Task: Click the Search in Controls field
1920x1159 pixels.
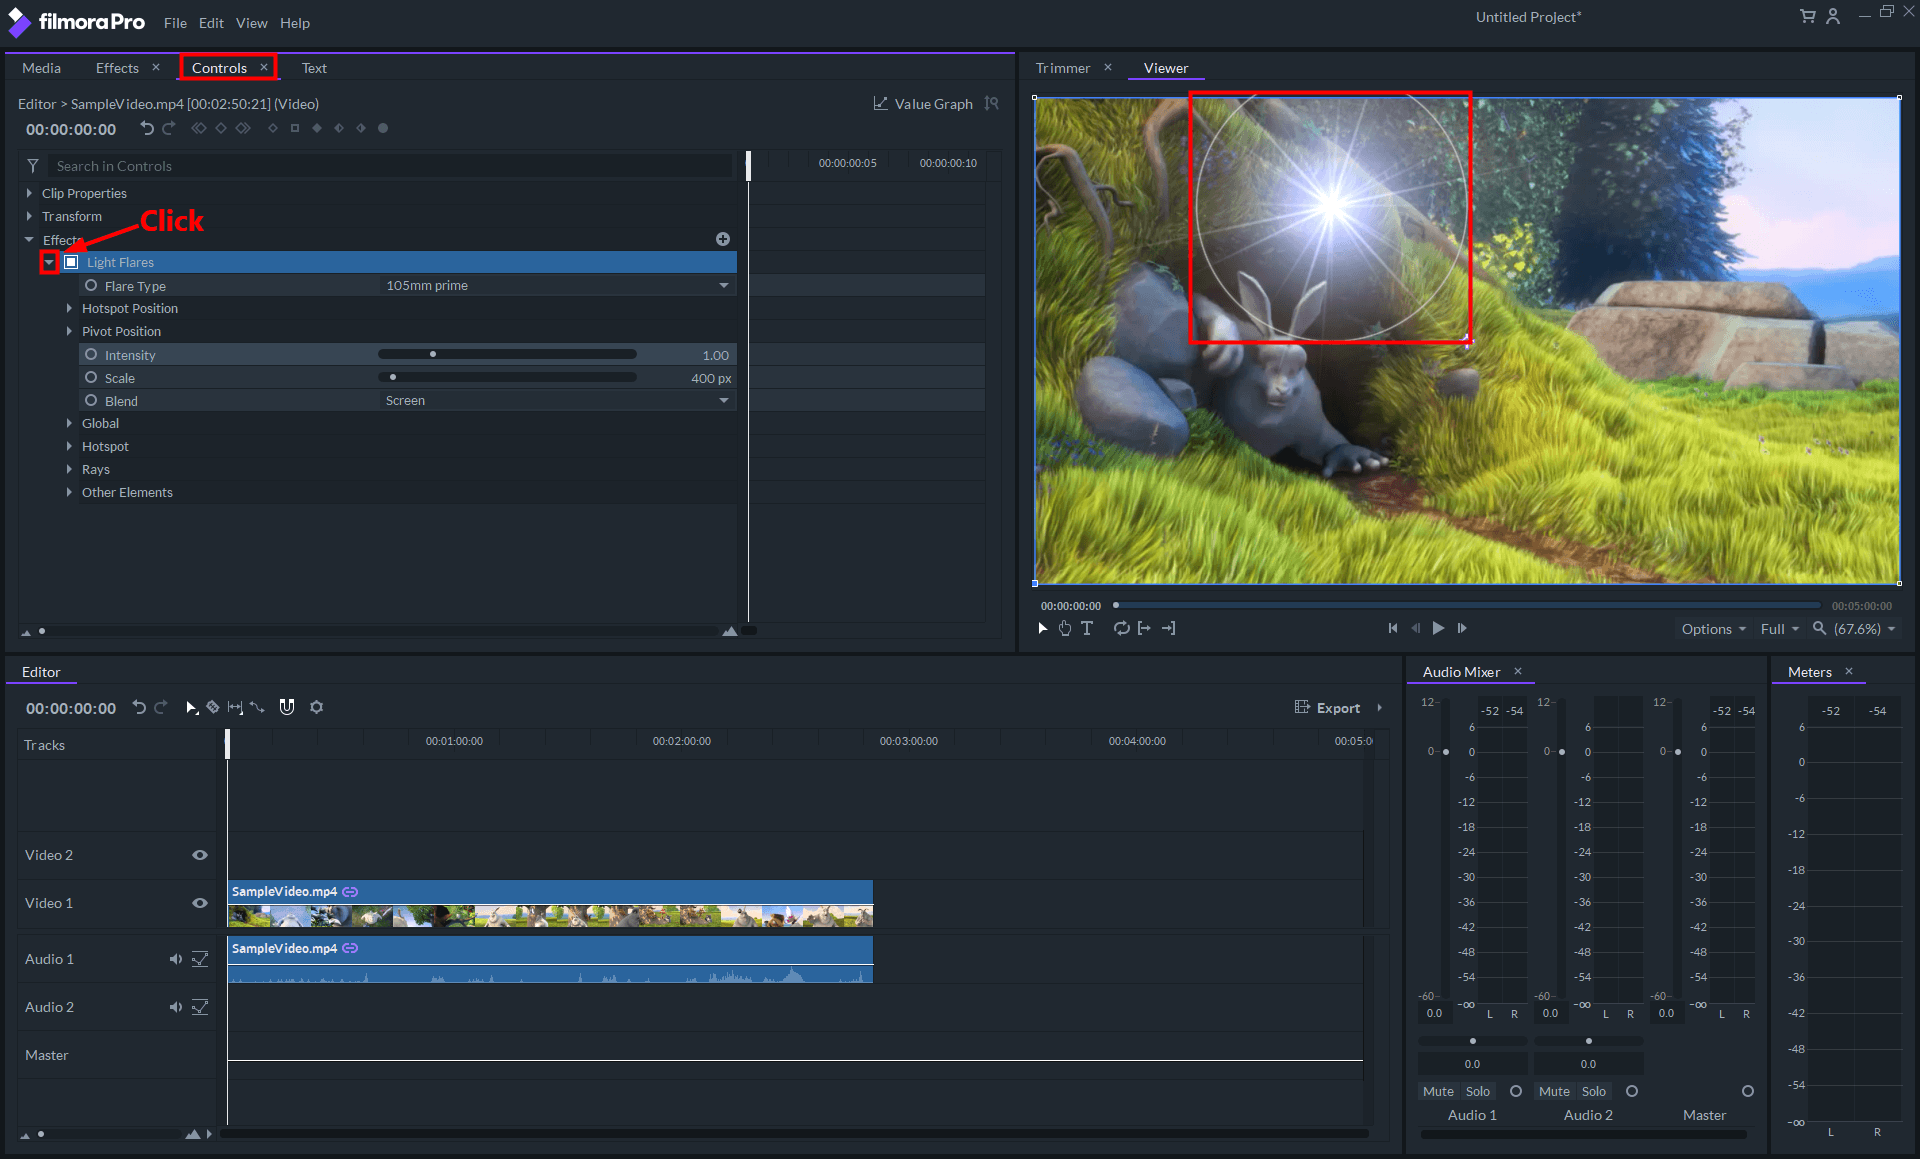Action: pyautogui.click(x=390, y=166)
